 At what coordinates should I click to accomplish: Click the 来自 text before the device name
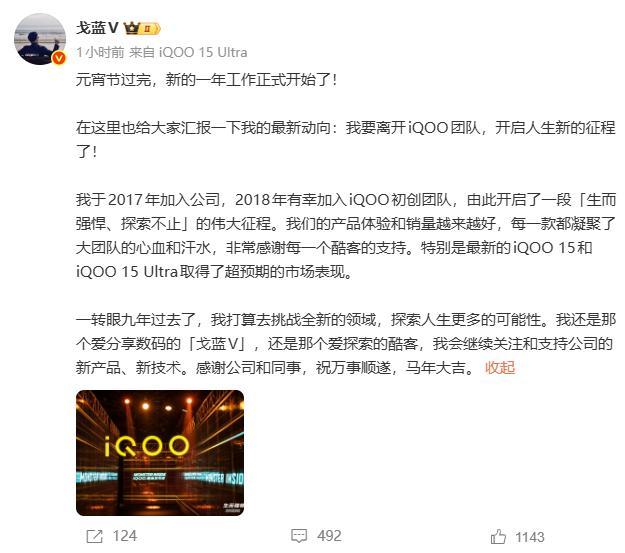[x=142, y=52]
